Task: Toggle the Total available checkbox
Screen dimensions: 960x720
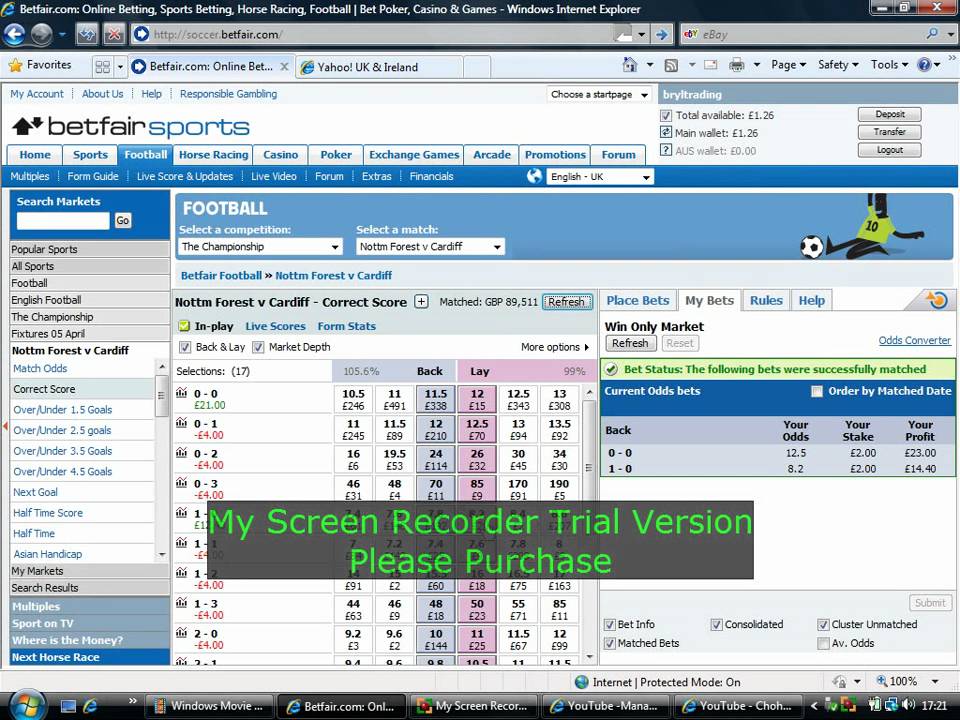Action: pyautogui.click(x=666, y=115)
